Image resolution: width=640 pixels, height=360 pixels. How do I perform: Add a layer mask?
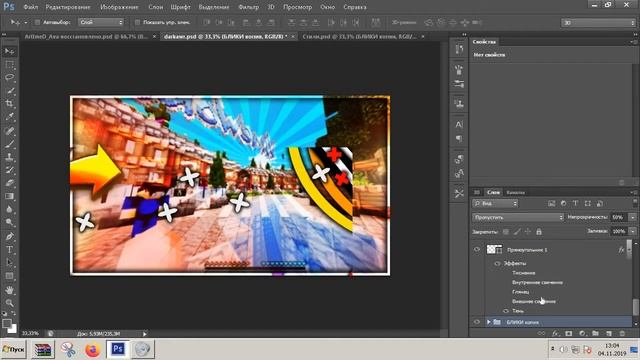tap(569, 333)
